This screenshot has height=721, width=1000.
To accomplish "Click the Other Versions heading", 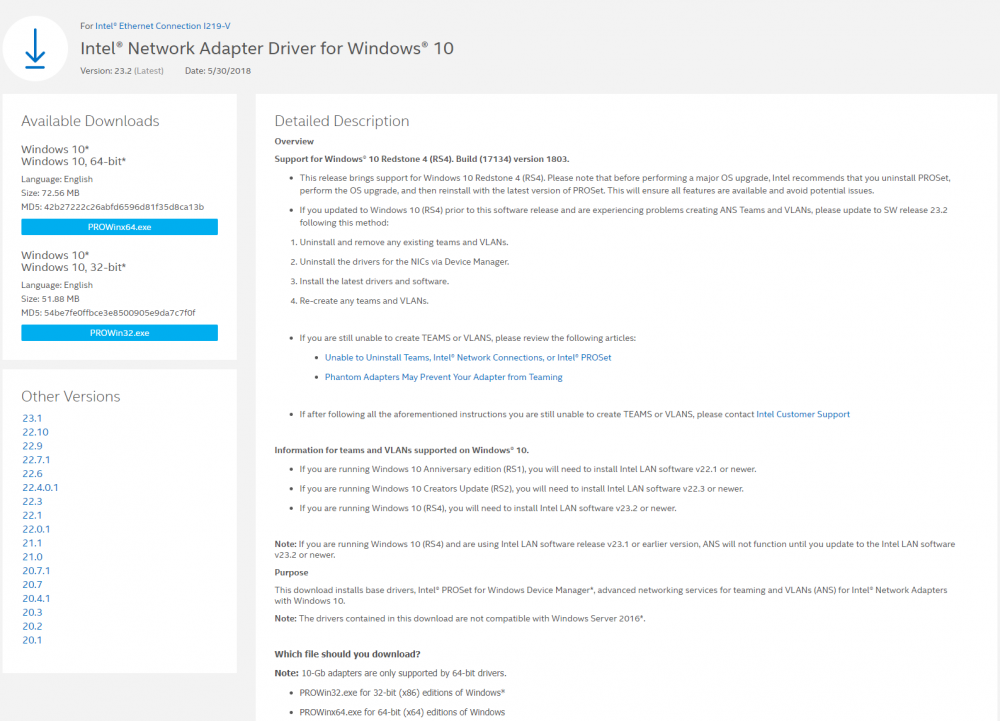I will [71, 397].
